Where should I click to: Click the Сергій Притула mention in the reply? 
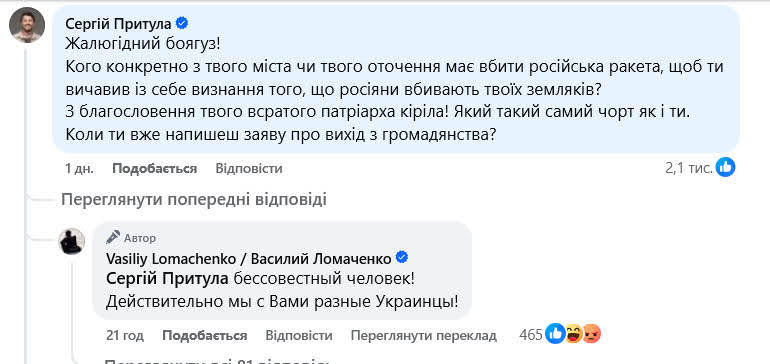[x=167, y=279]
